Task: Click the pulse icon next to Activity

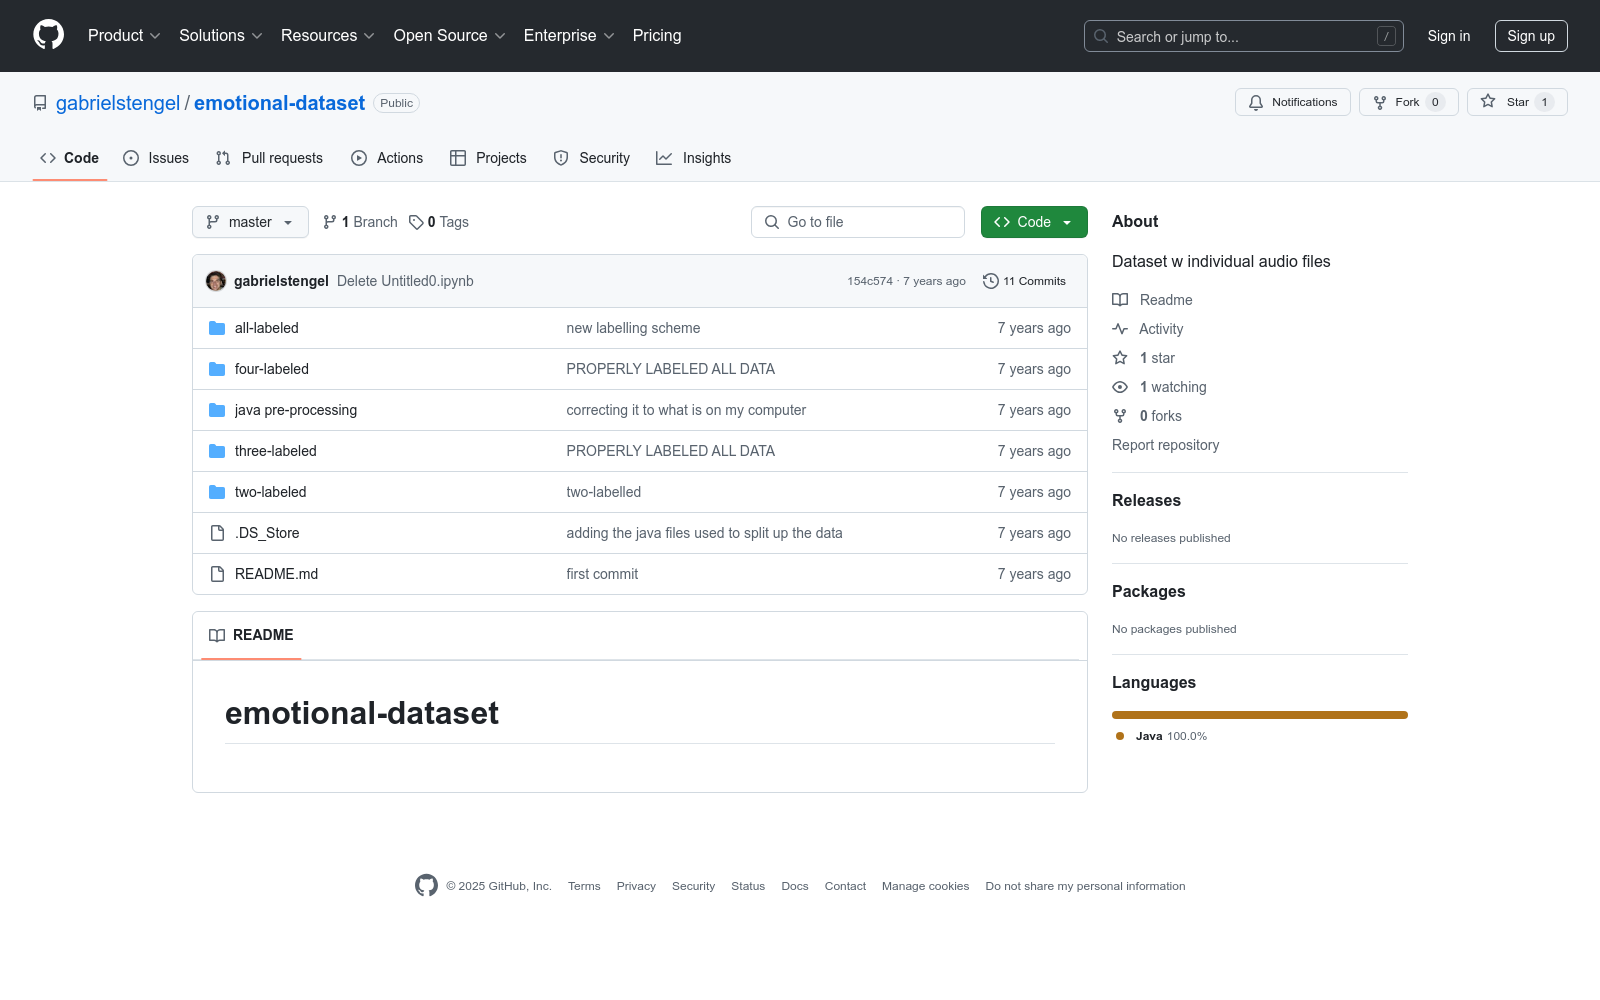Action: click(x=1120, y=329)
